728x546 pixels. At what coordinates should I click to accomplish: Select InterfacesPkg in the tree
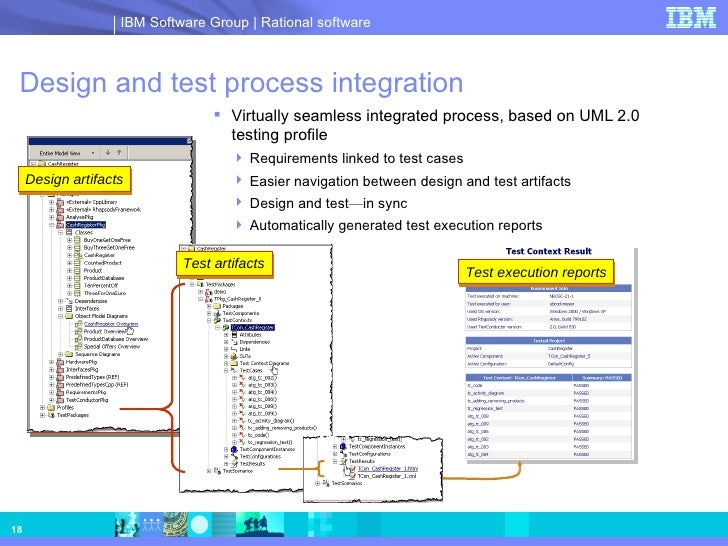[82, 369]
